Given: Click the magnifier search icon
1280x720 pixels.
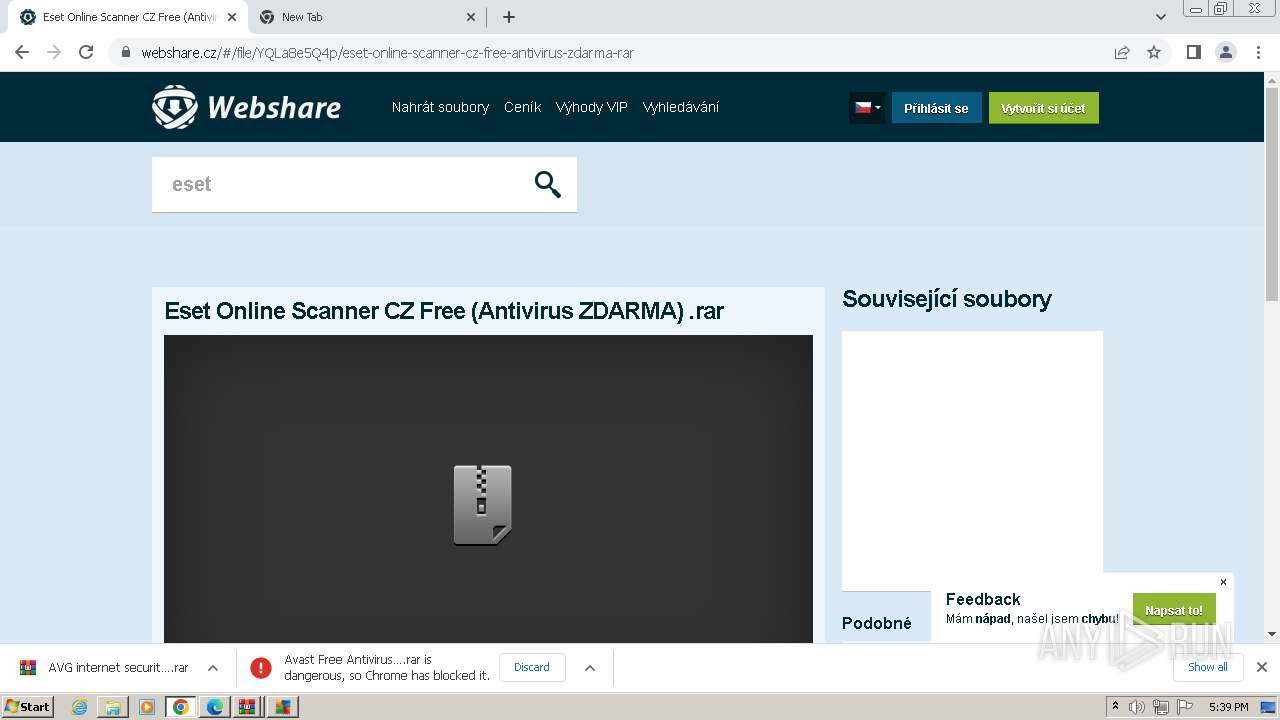Looking at the screenshot, I should (x=548, y=184).
